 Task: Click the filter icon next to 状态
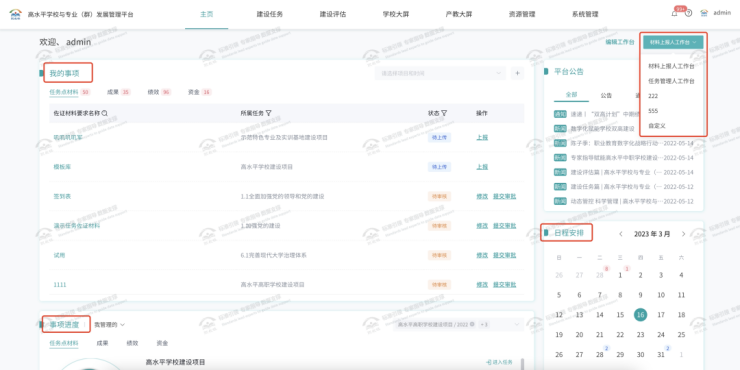444,113
